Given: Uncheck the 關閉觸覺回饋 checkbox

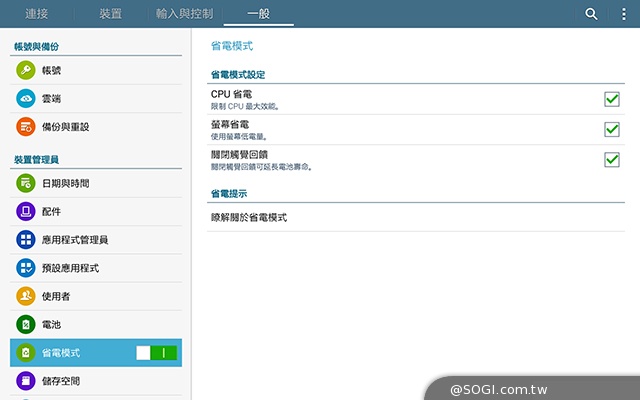Looking at the screenshot, I should tap(612, 159).
